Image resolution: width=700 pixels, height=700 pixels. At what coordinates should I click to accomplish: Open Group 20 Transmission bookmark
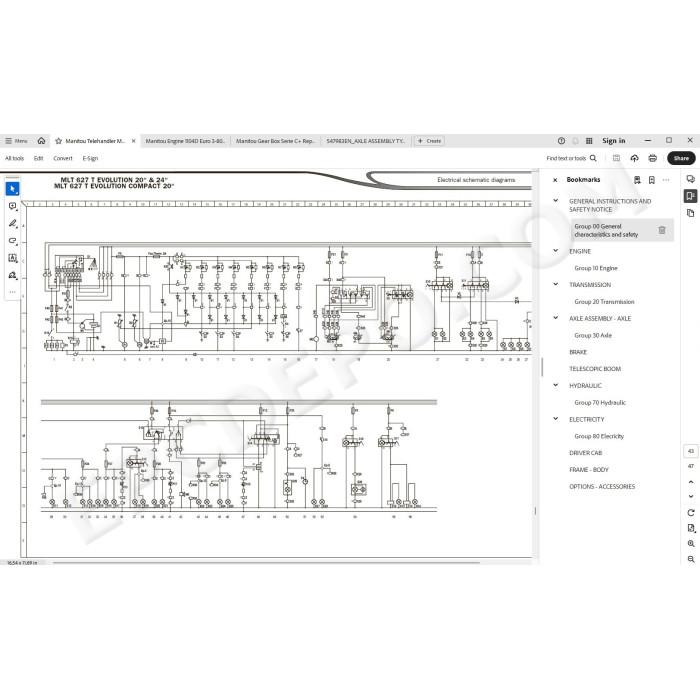[604, 302]
